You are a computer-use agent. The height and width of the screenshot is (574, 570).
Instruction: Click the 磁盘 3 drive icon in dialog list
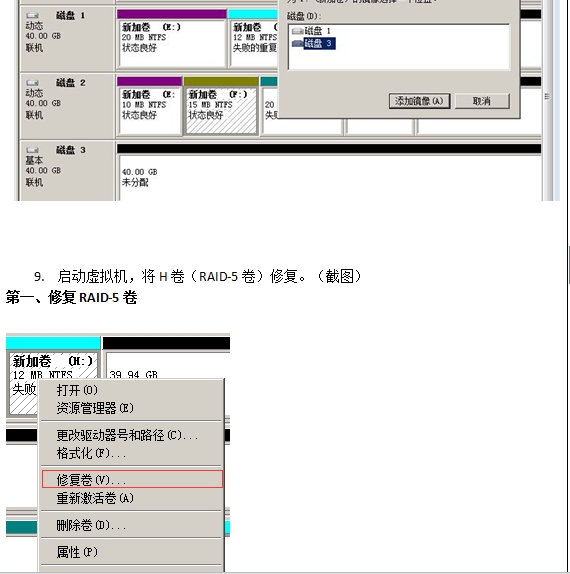click(x=297, y=44)
